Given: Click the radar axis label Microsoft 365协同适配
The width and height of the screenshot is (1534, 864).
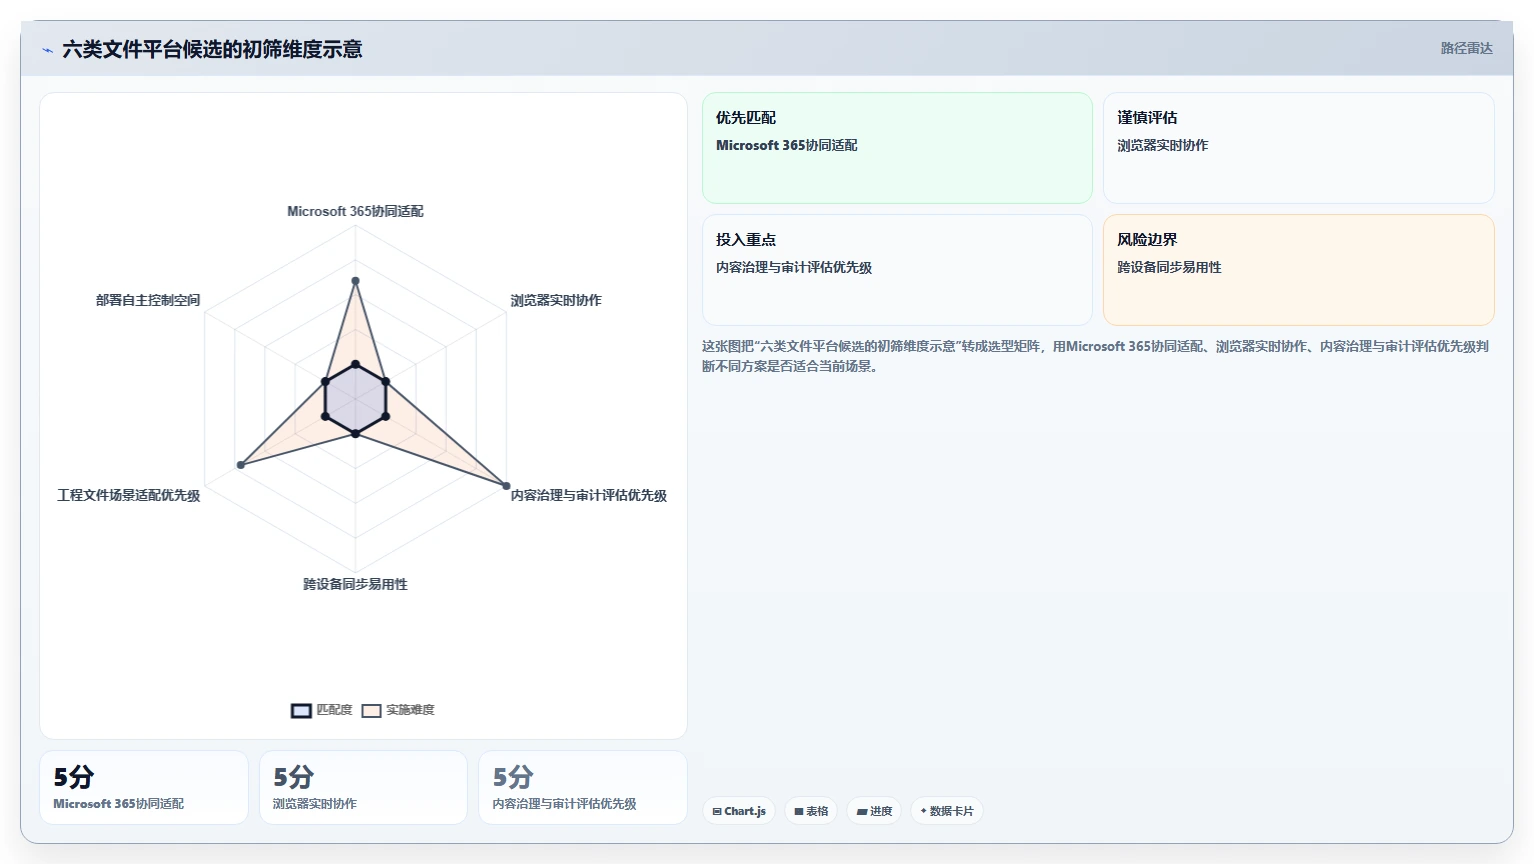Looking at the screenshot, I should (x=355, y=211).
